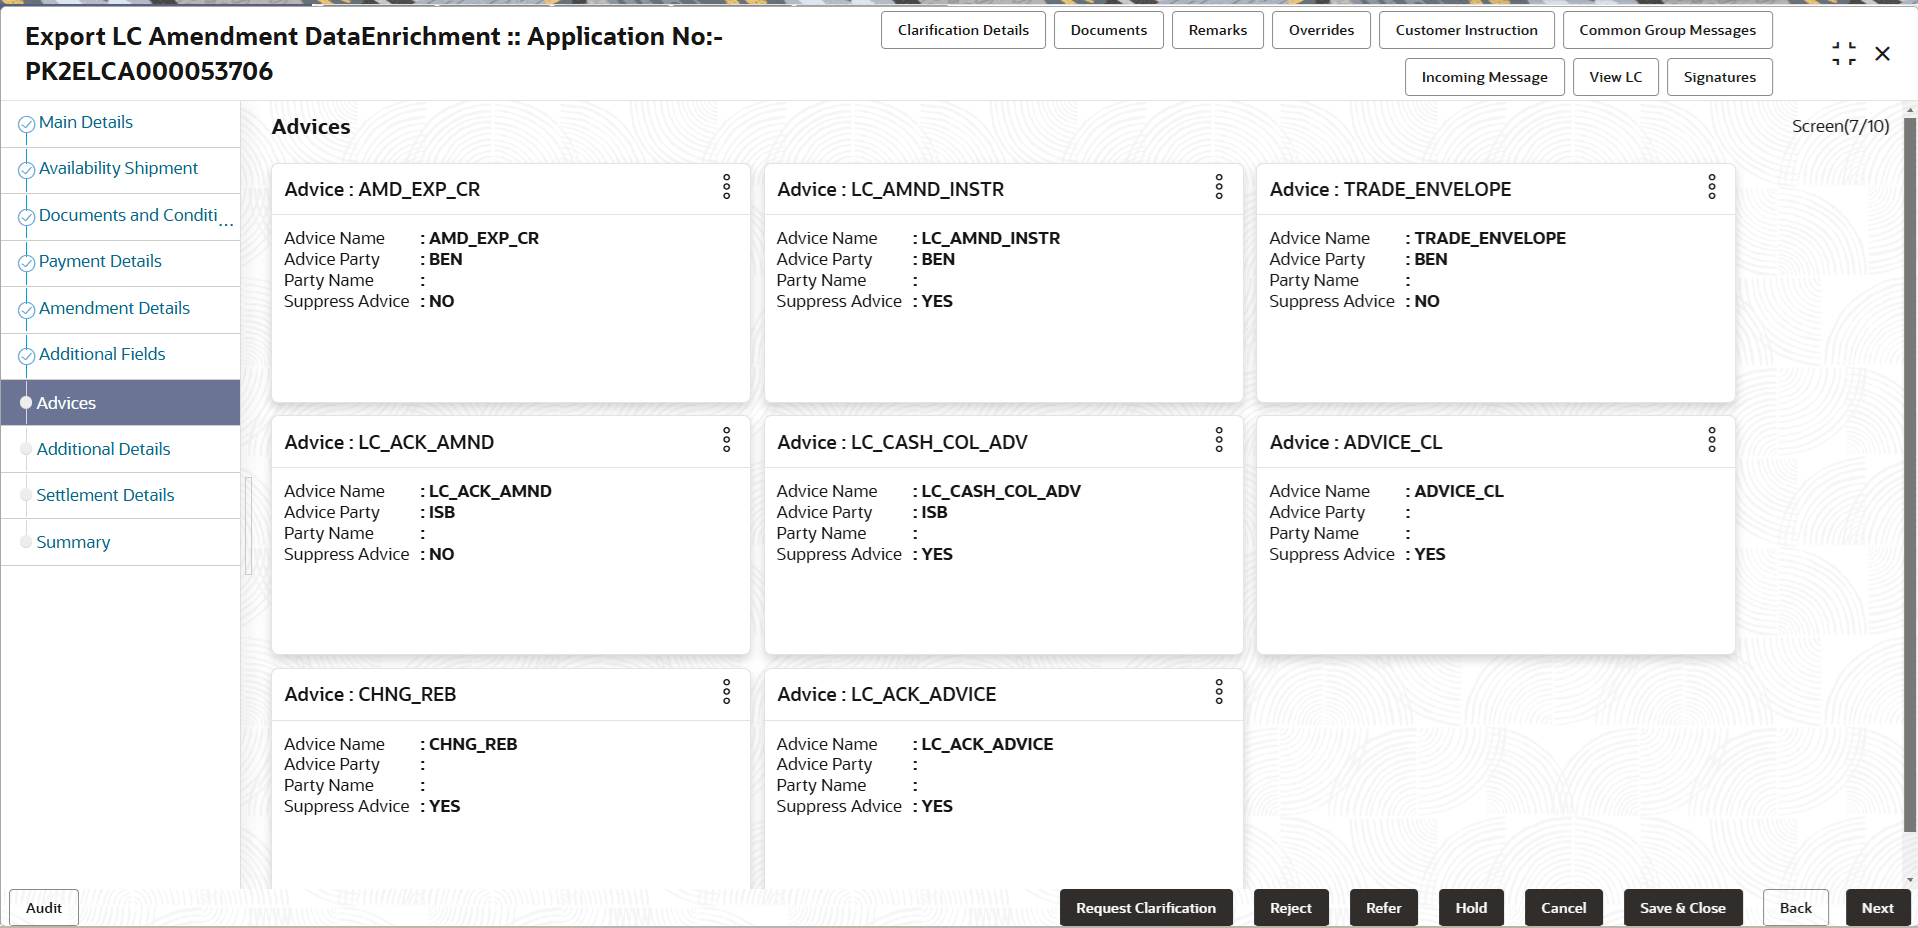Show Common Group Messages

pyautogui.click(x=1667, y=30)
